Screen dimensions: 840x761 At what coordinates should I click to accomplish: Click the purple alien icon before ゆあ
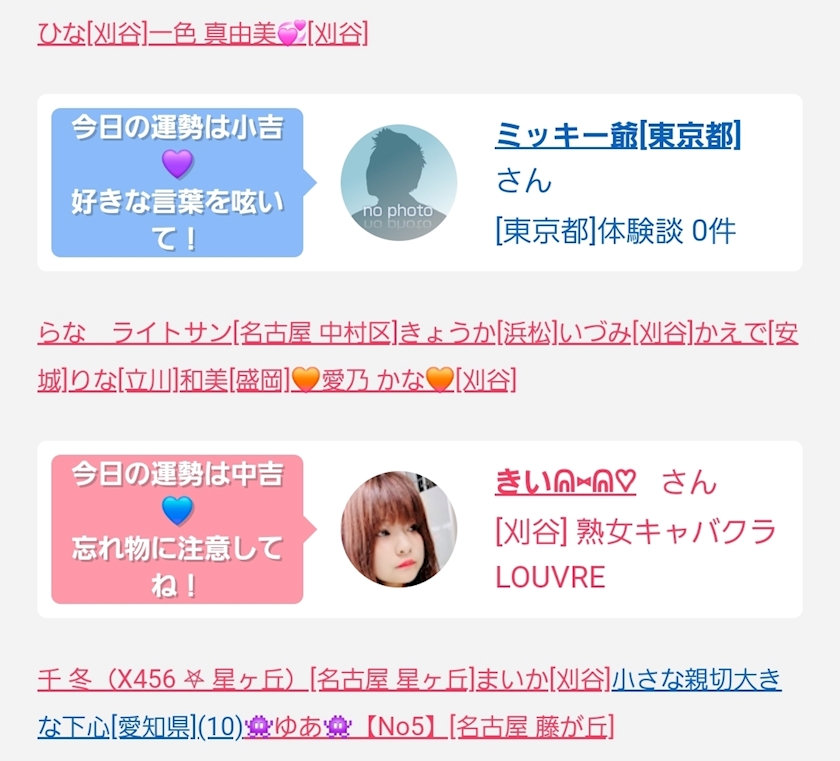[259, 727]
